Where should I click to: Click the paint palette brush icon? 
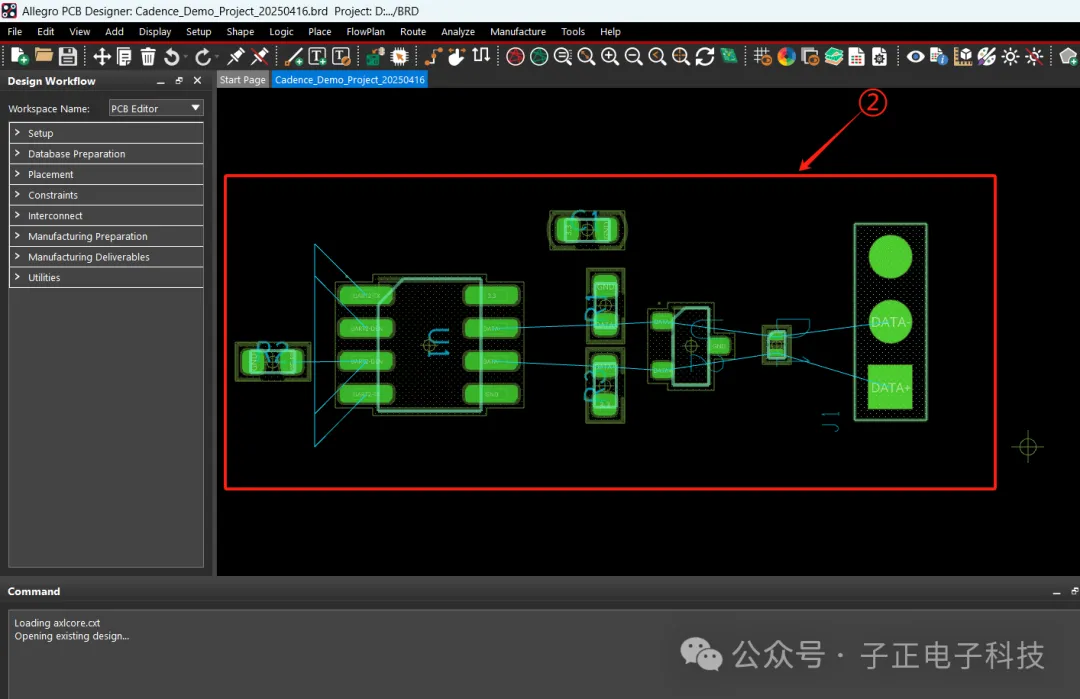pyautogui.click(x=986, y=56)
